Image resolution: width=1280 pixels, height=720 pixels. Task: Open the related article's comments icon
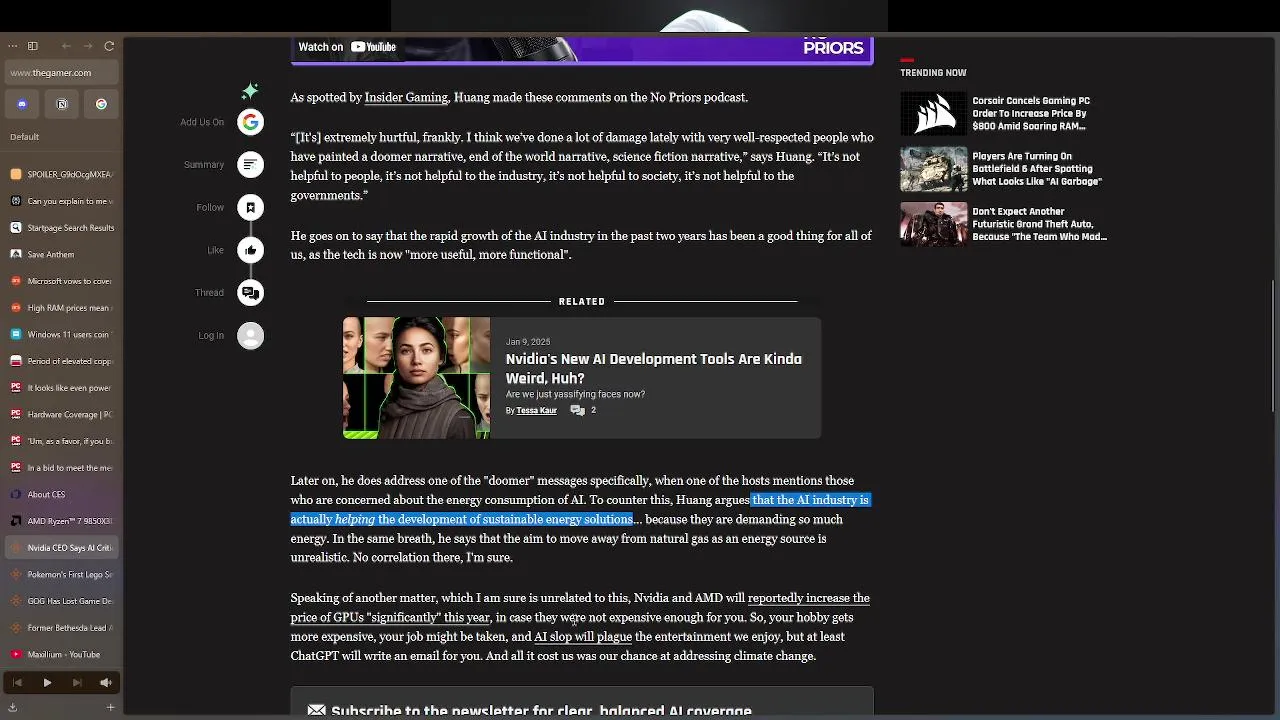(578, 410)
